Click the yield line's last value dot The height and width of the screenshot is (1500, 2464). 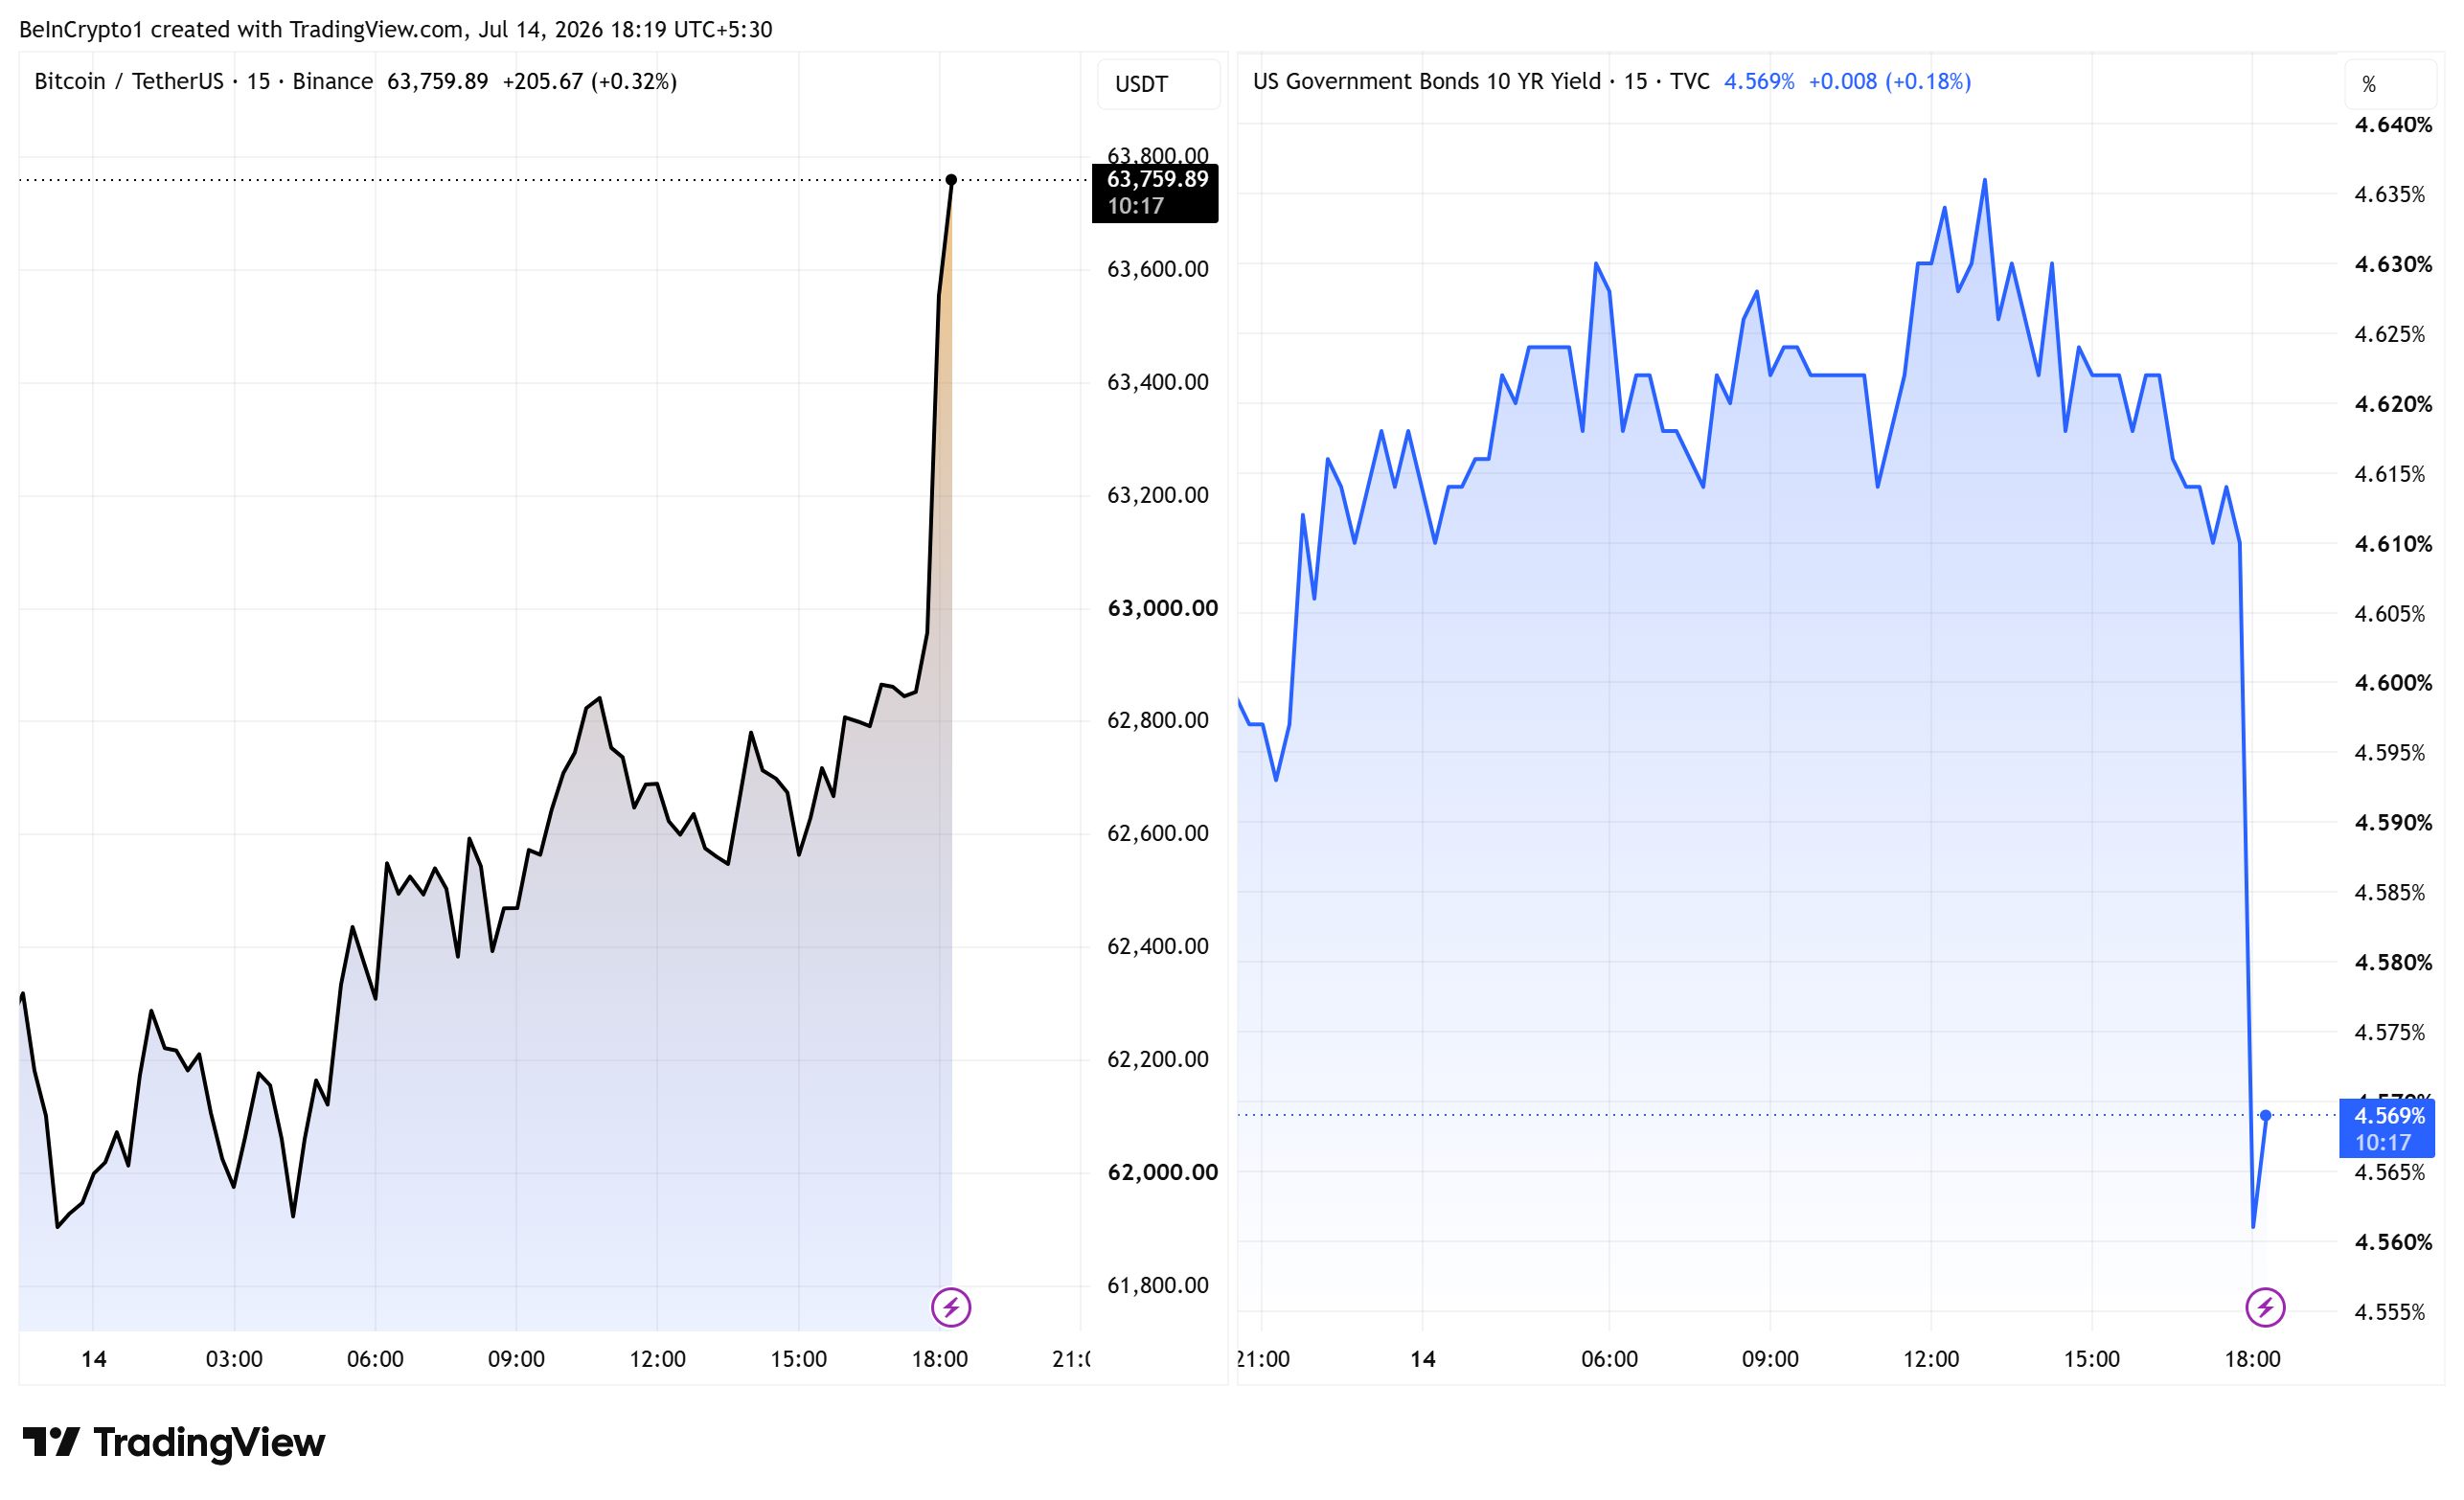2265,1115
